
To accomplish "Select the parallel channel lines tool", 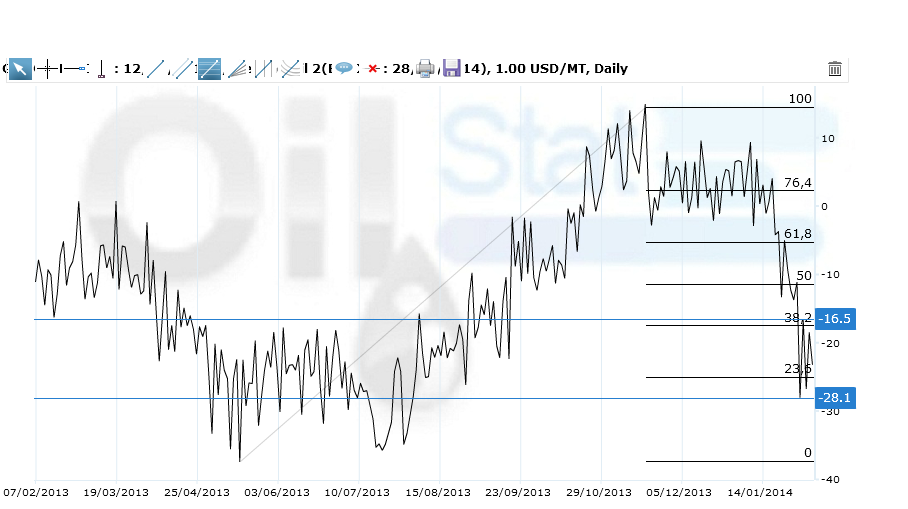I will (x=182, y=69).
